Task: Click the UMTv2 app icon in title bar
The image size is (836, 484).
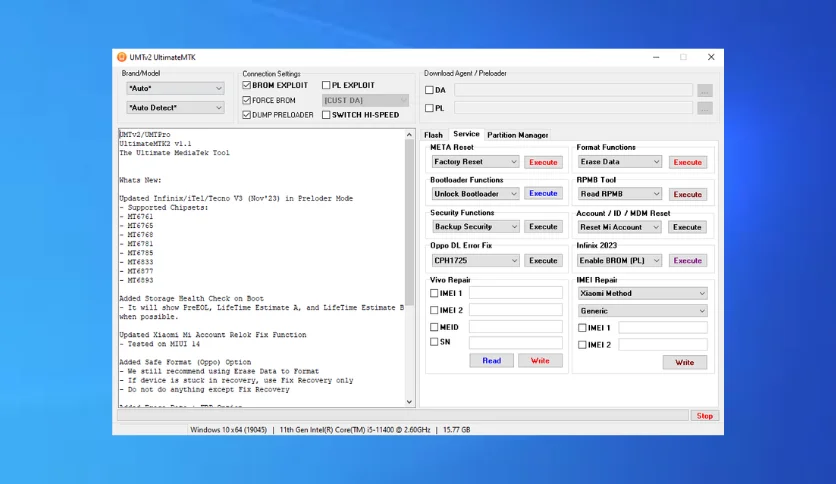Action: tap(122, 57)
